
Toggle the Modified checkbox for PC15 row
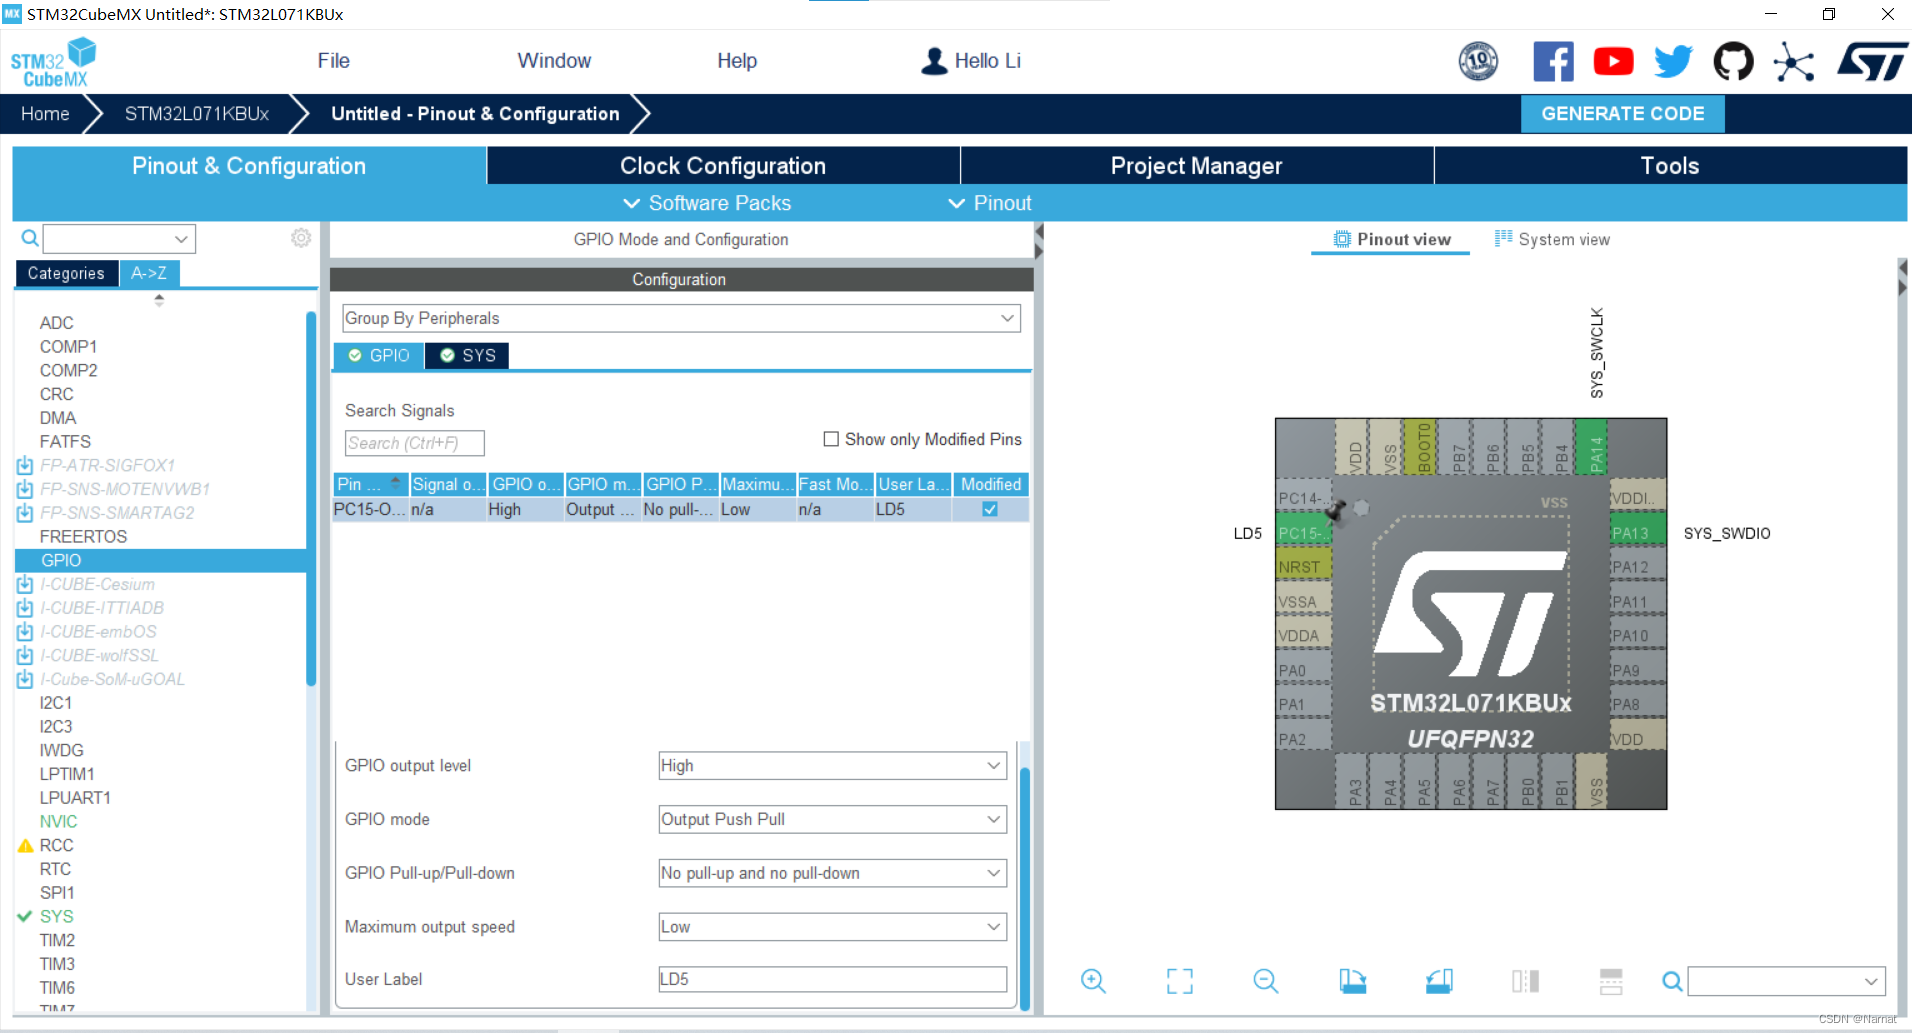[990, 509]
